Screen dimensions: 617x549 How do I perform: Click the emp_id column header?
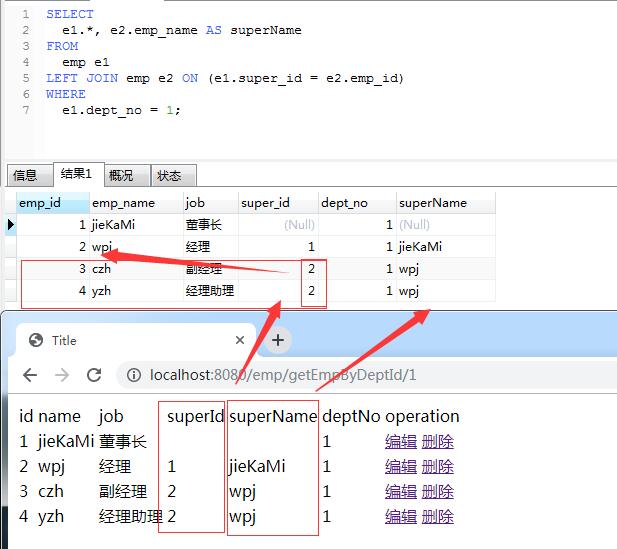53,203
